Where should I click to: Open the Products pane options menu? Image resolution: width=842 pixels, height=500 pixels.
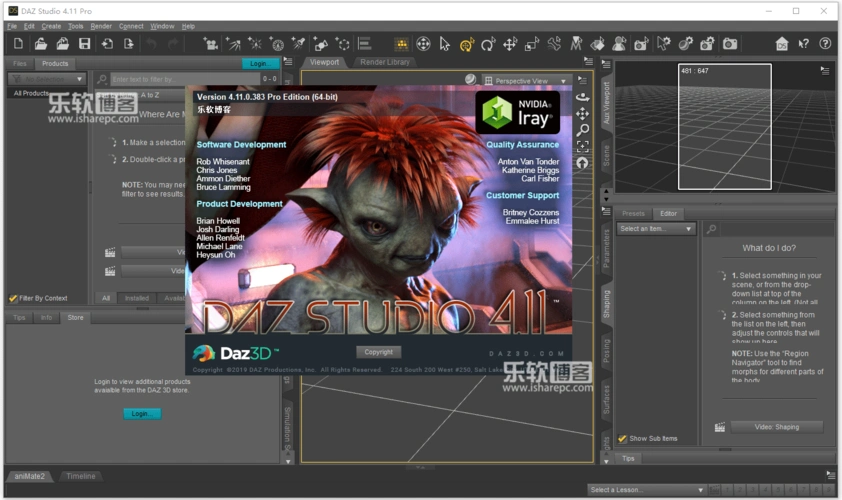pyautogui.click(x=288, y=62)
